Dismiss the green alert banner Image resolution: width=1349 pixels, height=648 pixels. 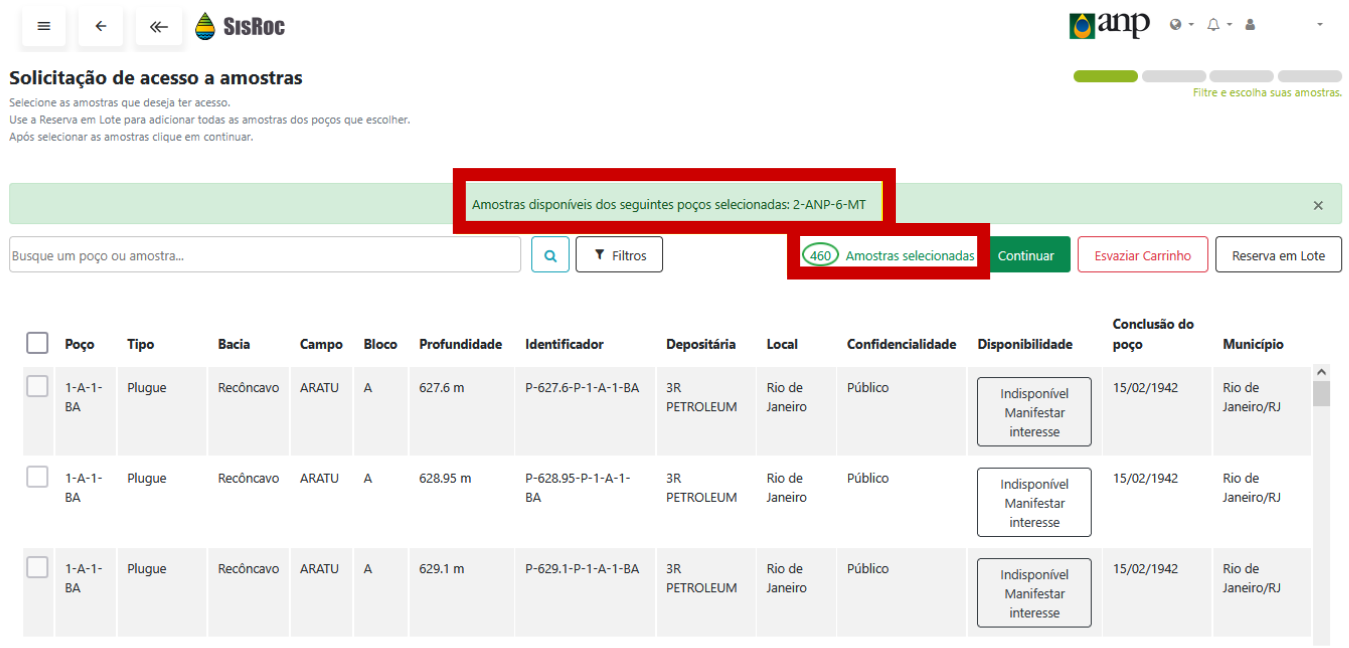pyautogui.click(x=1318, y=205)
